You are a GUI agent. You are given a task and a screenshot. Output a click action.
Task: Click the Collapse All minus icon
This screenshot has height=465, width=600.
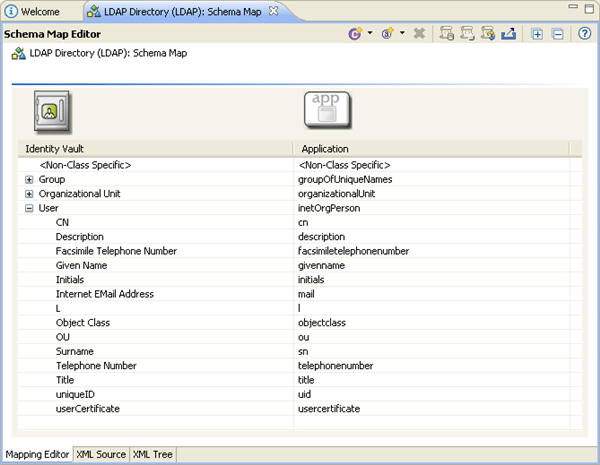[558, 34]
